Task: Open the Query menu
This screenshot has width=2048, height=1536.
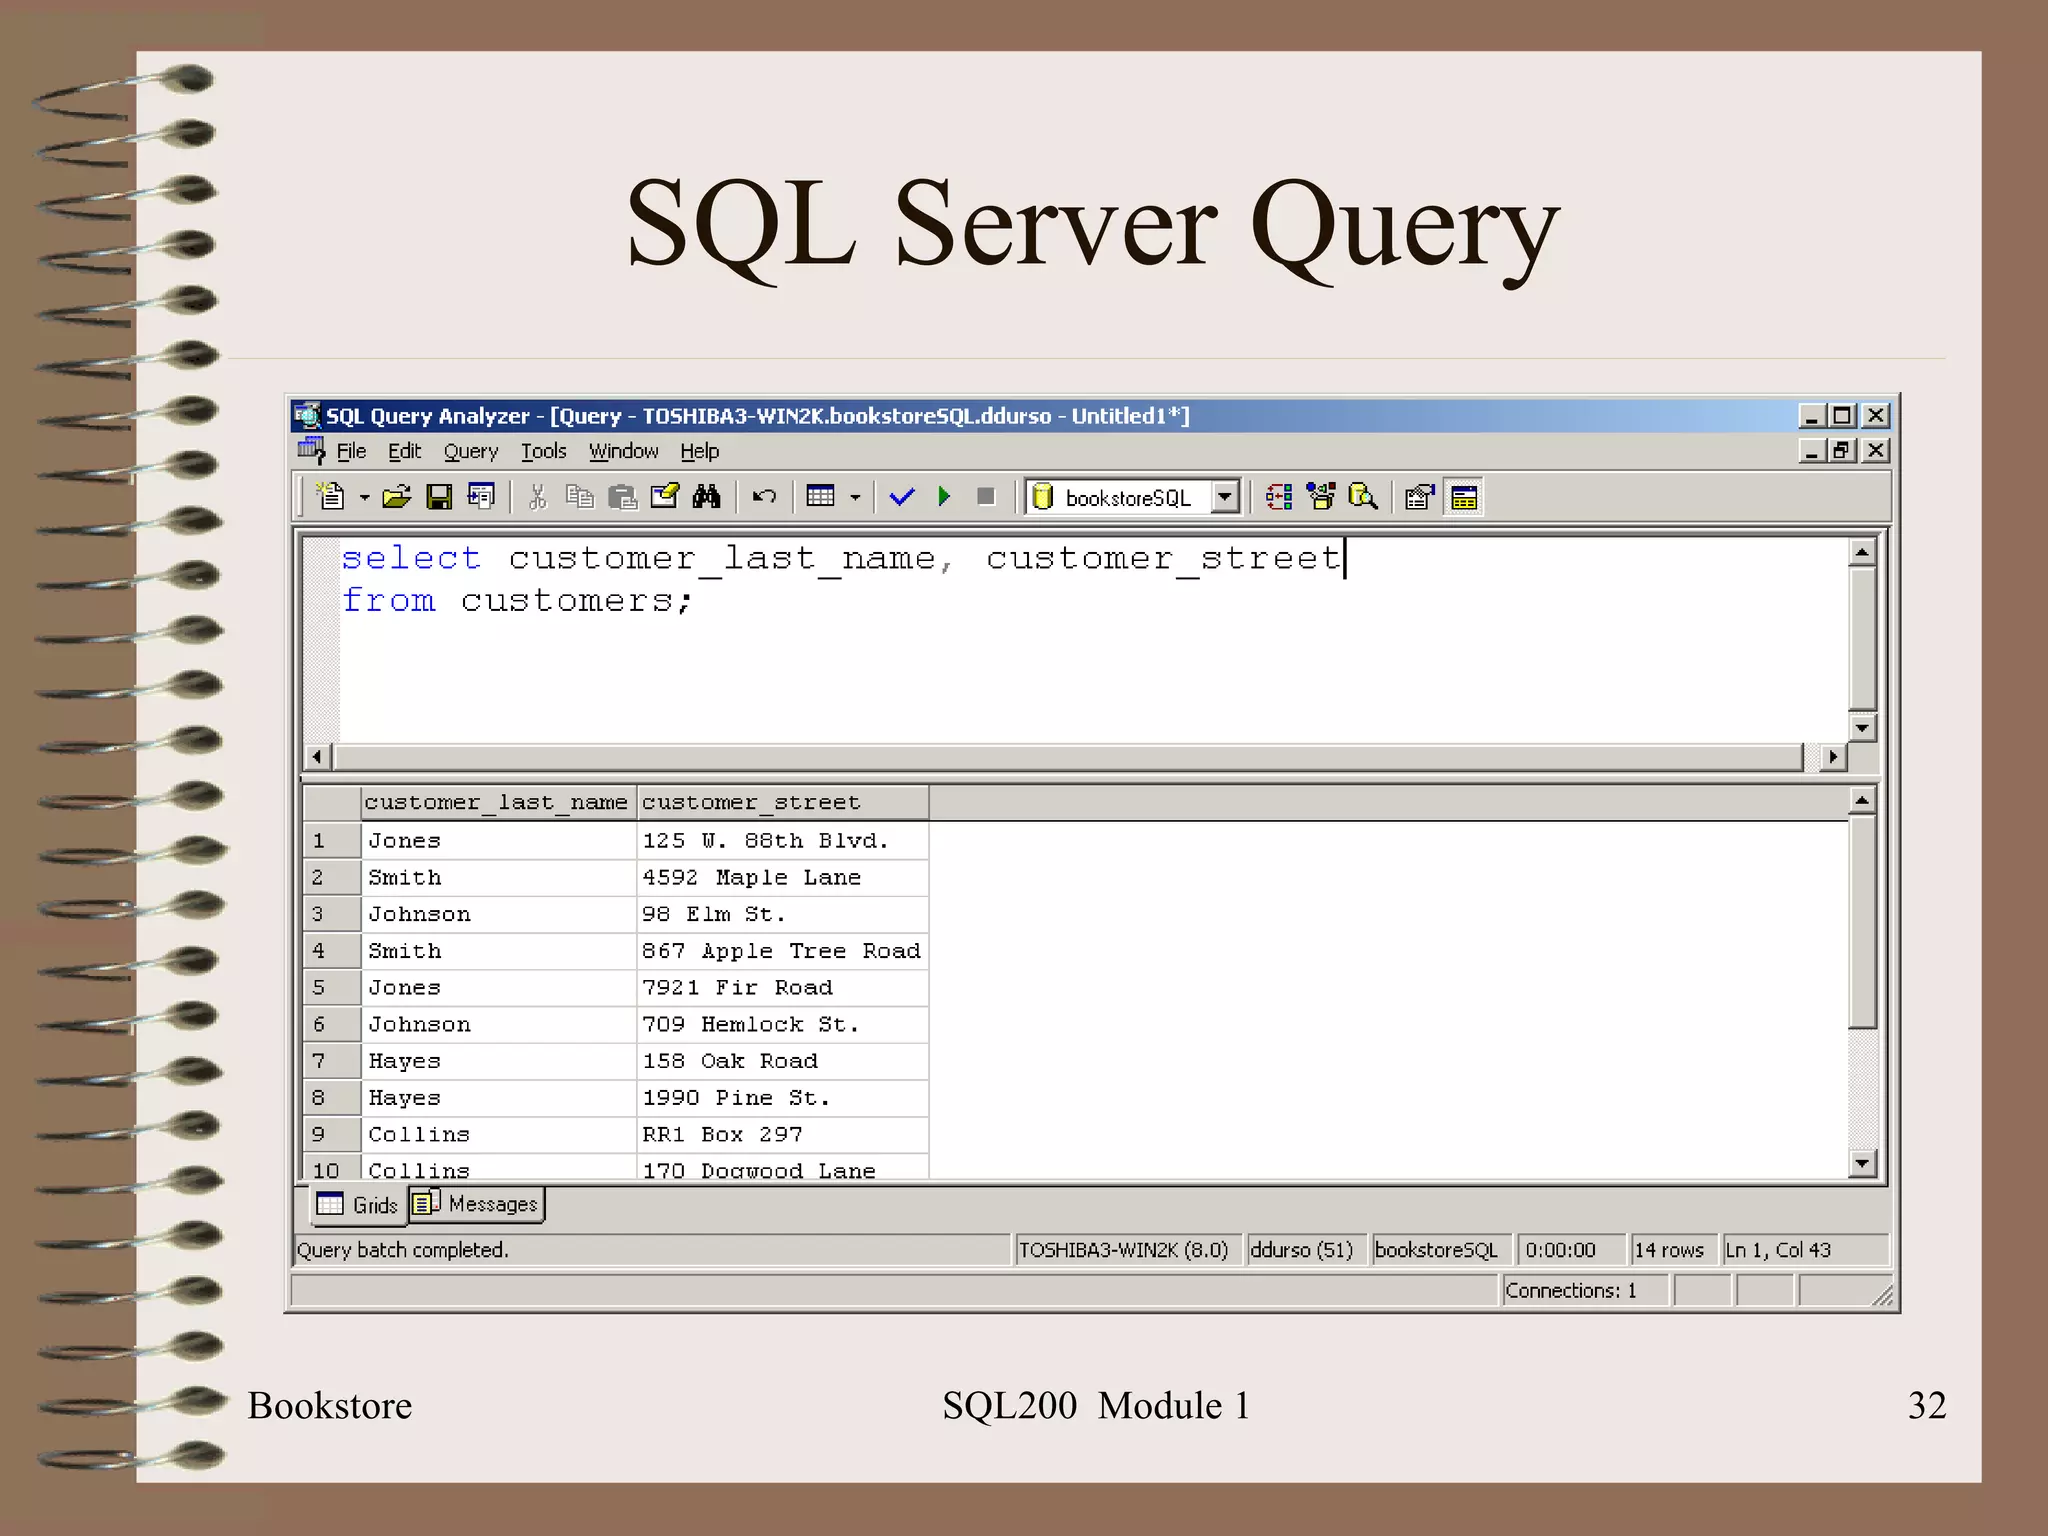Action: 470,452
